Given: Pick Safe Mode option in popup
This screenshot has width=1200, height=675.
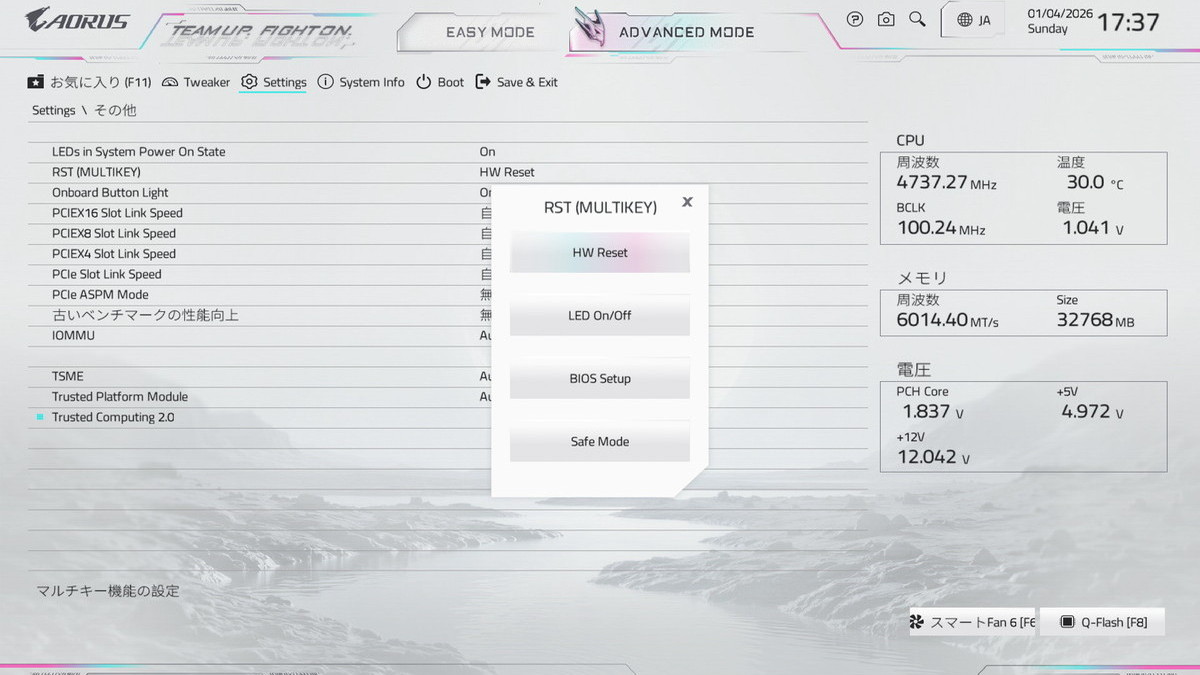Looking at the screenshot, I should pos(600,442).
